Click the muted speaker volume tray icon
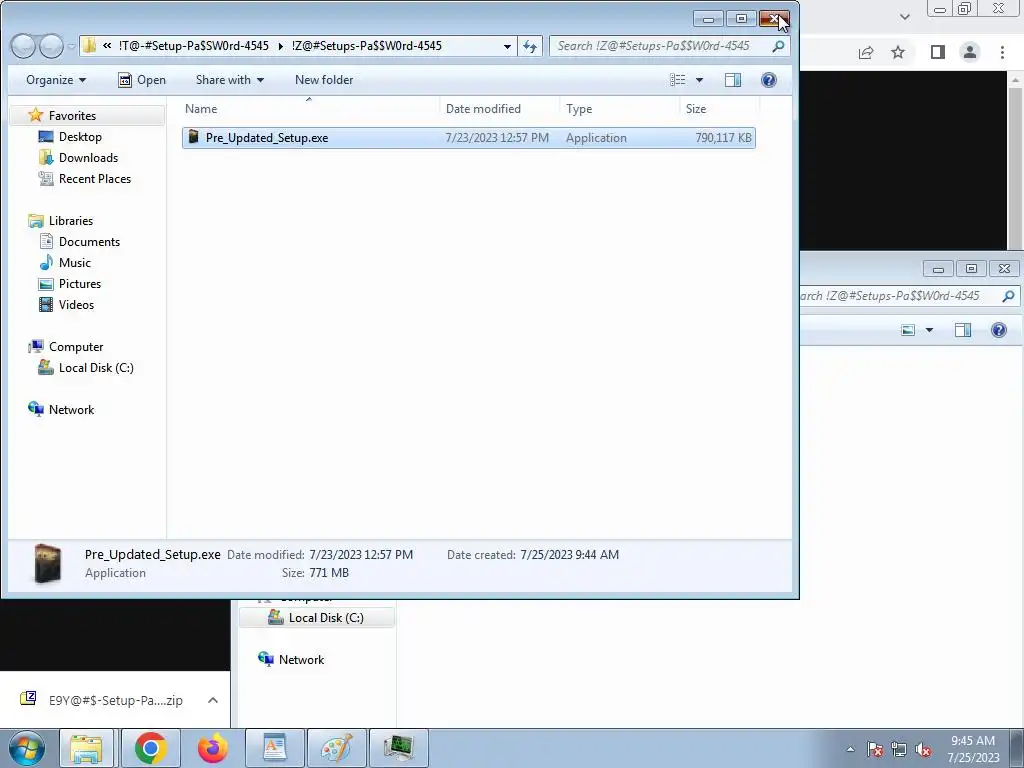The image size is (1024, 768). pos(923,749)
